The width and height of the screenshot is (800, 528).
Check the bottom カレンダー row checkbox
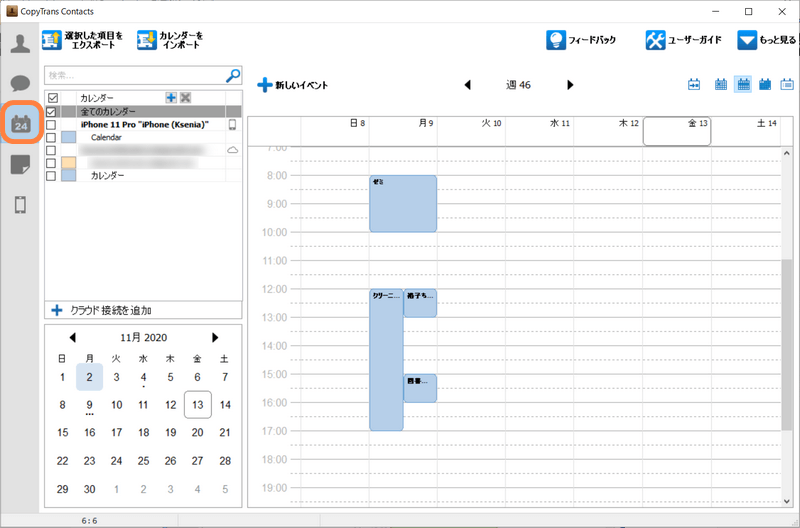pos(51,175)
